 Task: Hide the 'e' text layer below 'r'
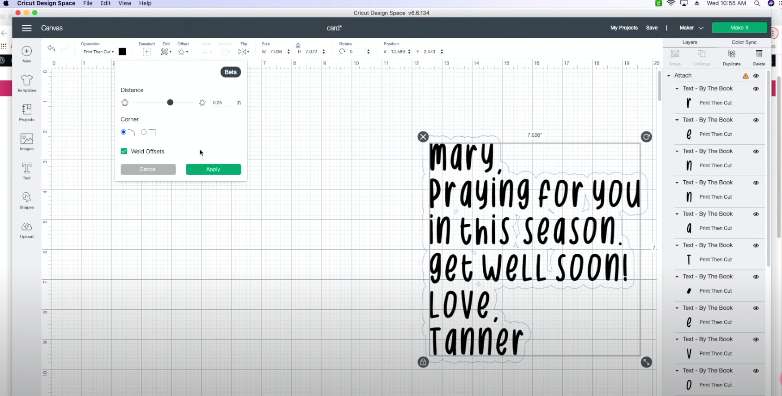(756, 120)
